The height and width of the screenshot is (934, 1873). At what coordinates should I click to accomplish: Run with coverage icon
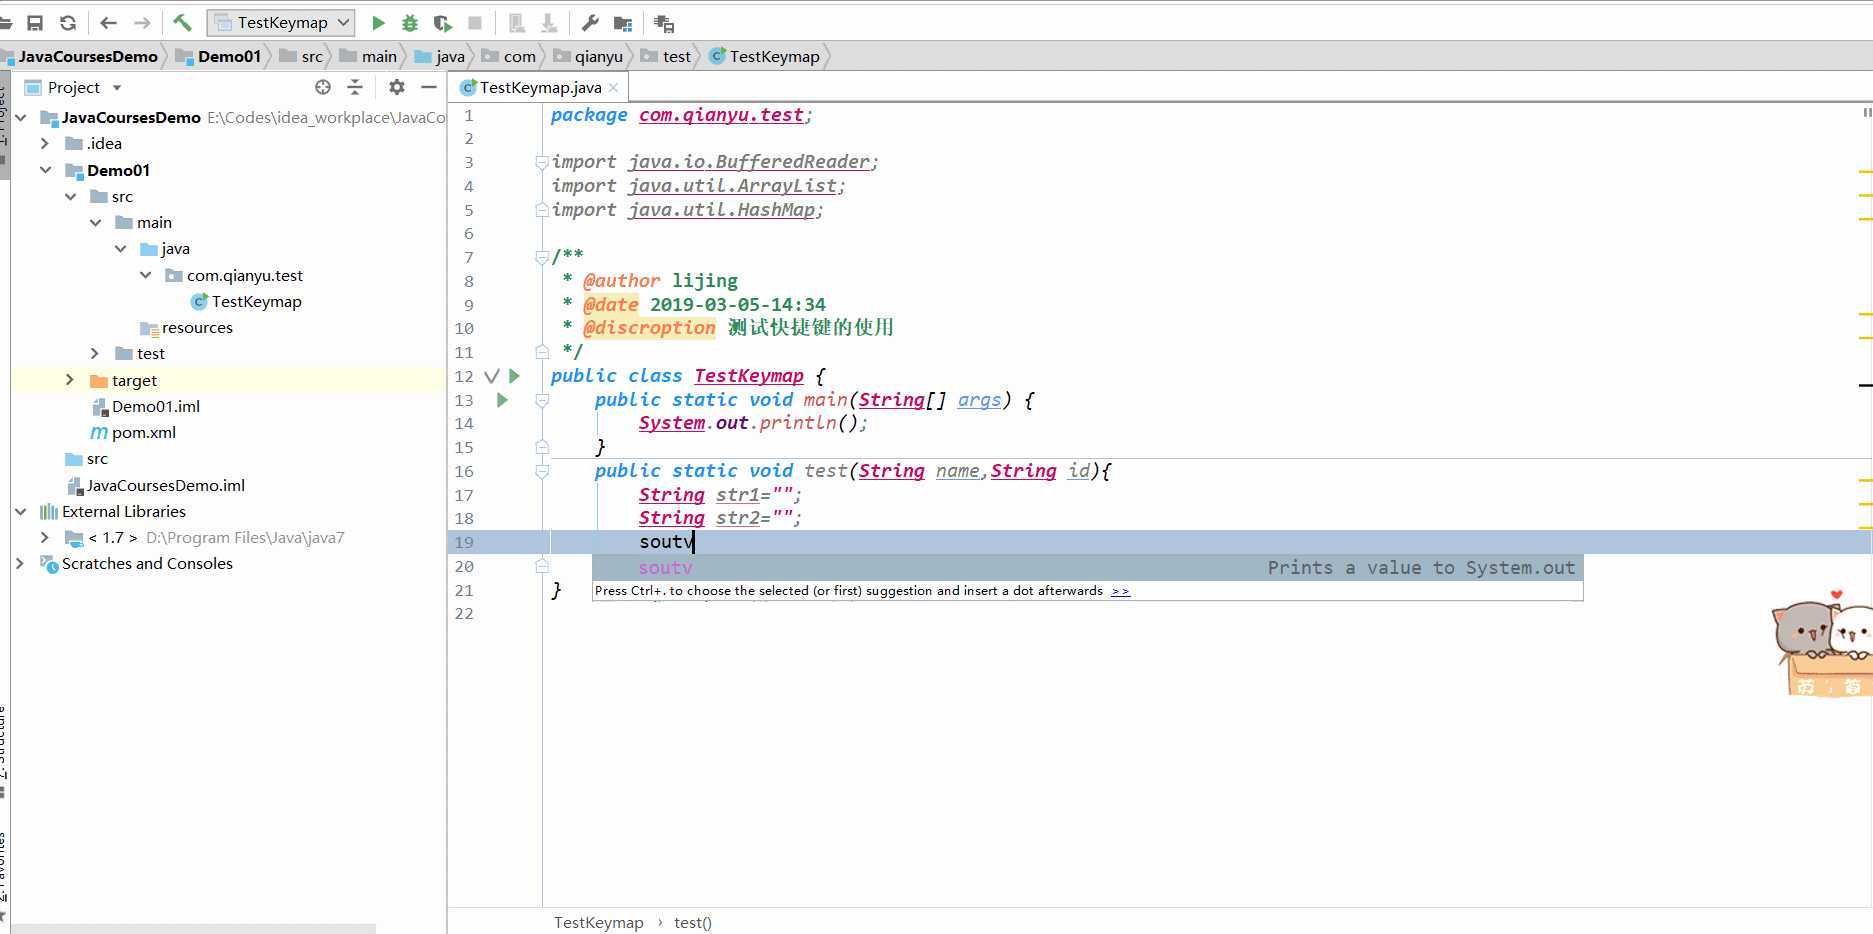click(442, 22)
